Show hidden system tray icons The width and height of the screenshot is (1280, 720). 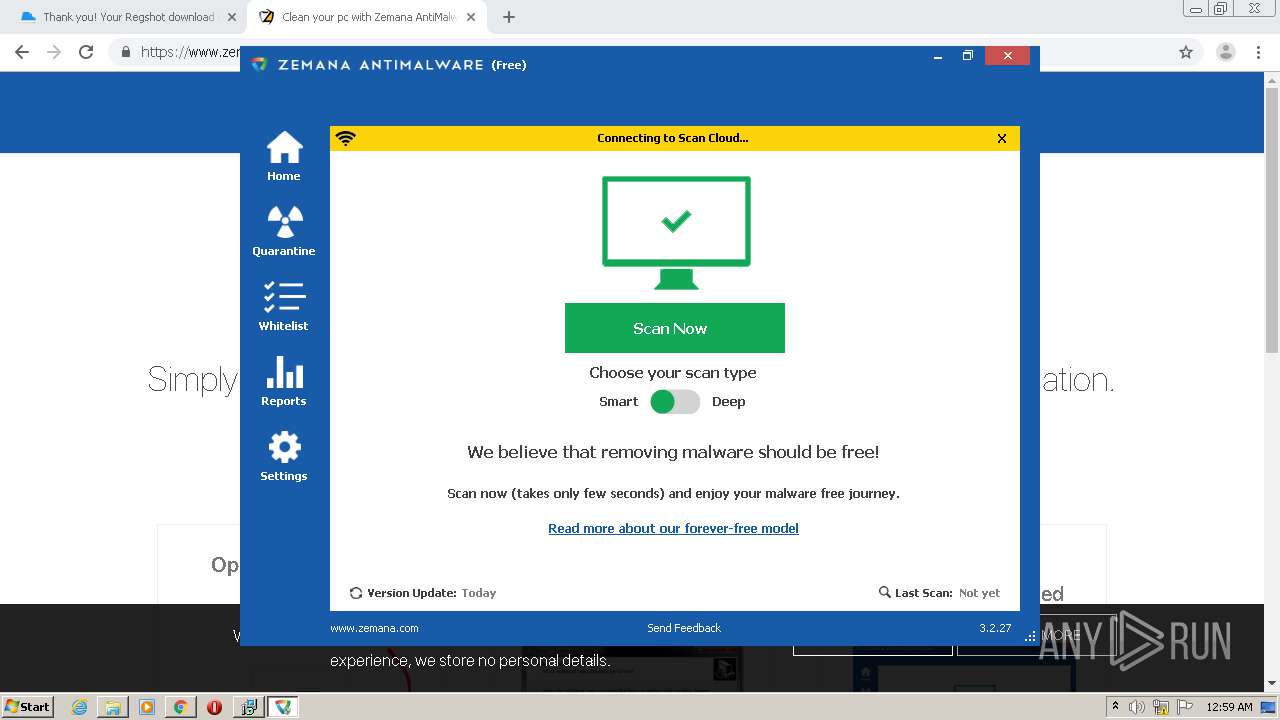[1115, 707]
